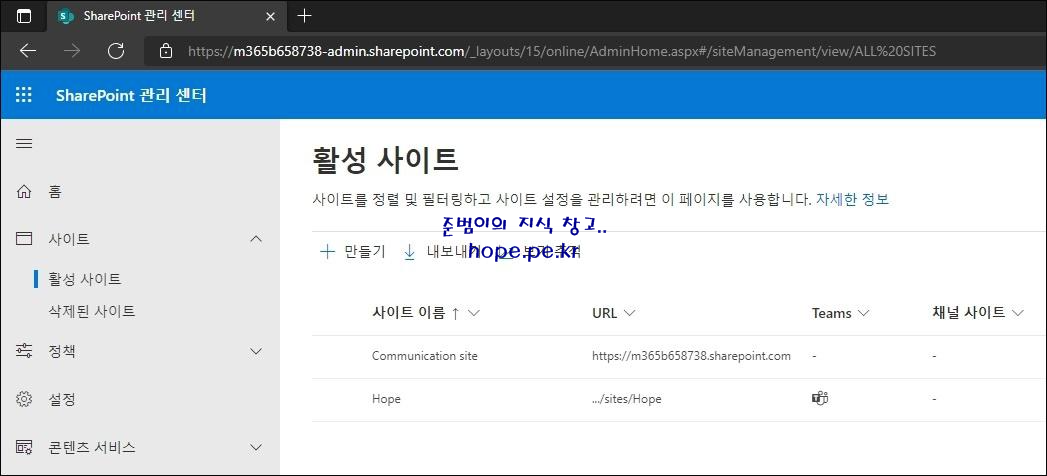Click the browser address bar URL
Image resolution: width=1047 pixels, height=476 pixels.
[x=562, y=51]
